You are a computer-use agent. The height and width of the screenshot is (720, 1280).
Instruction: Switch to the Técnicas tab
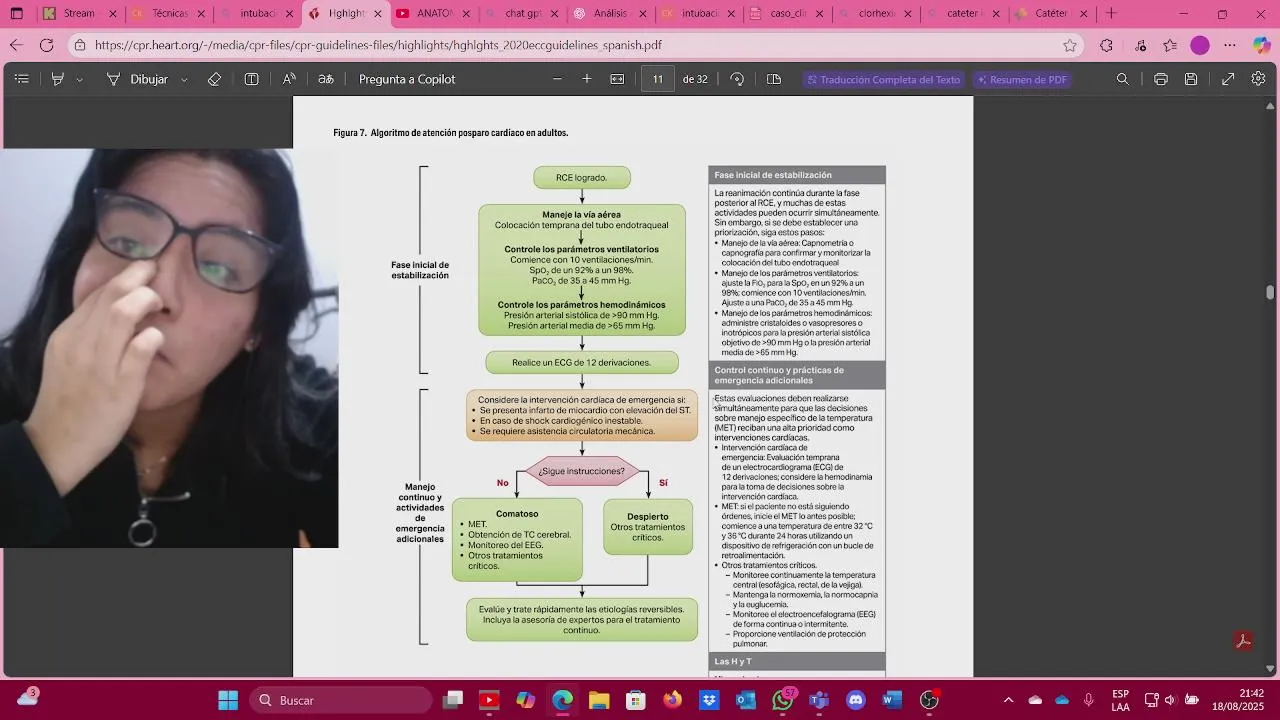click(x=168, y=14)
